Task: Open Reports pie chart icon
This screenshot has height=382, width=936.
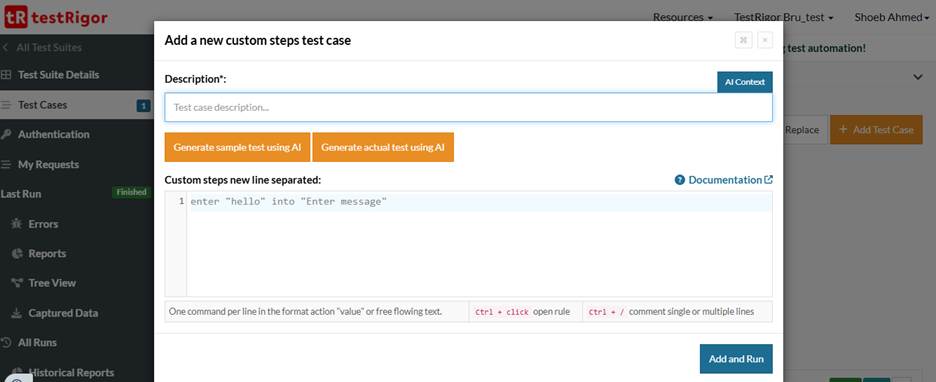Action: [17, 254]
